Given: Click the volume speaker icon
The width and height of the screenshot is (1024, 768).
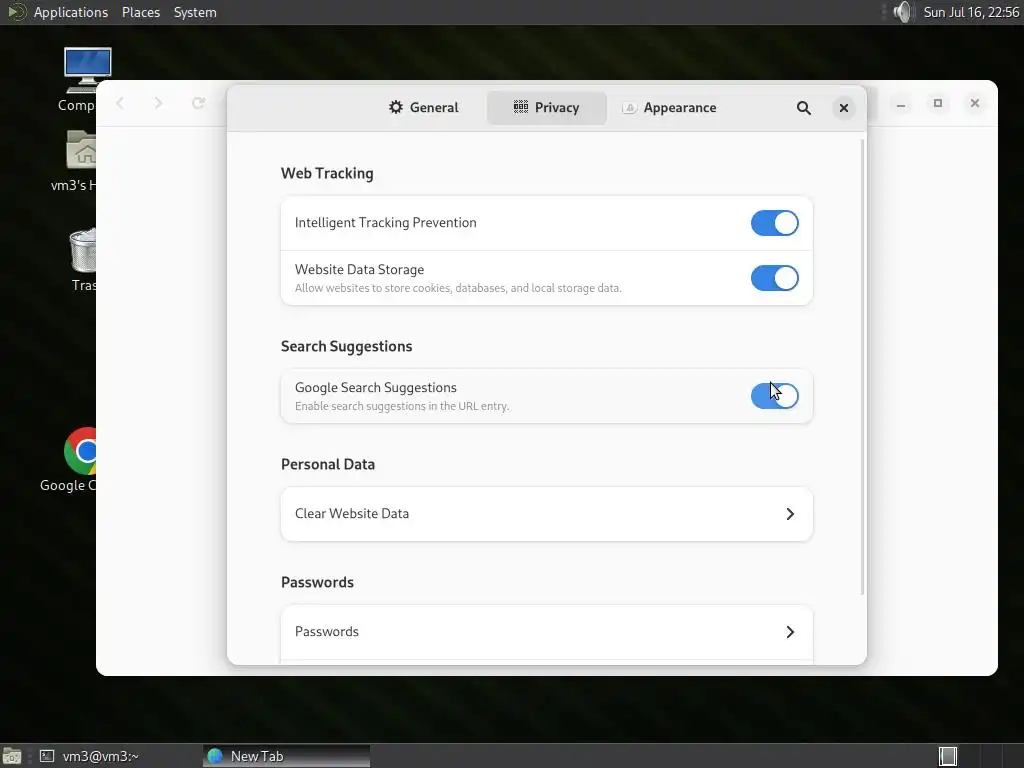Looking at the screenshot, I should click(x=902, y=12).
